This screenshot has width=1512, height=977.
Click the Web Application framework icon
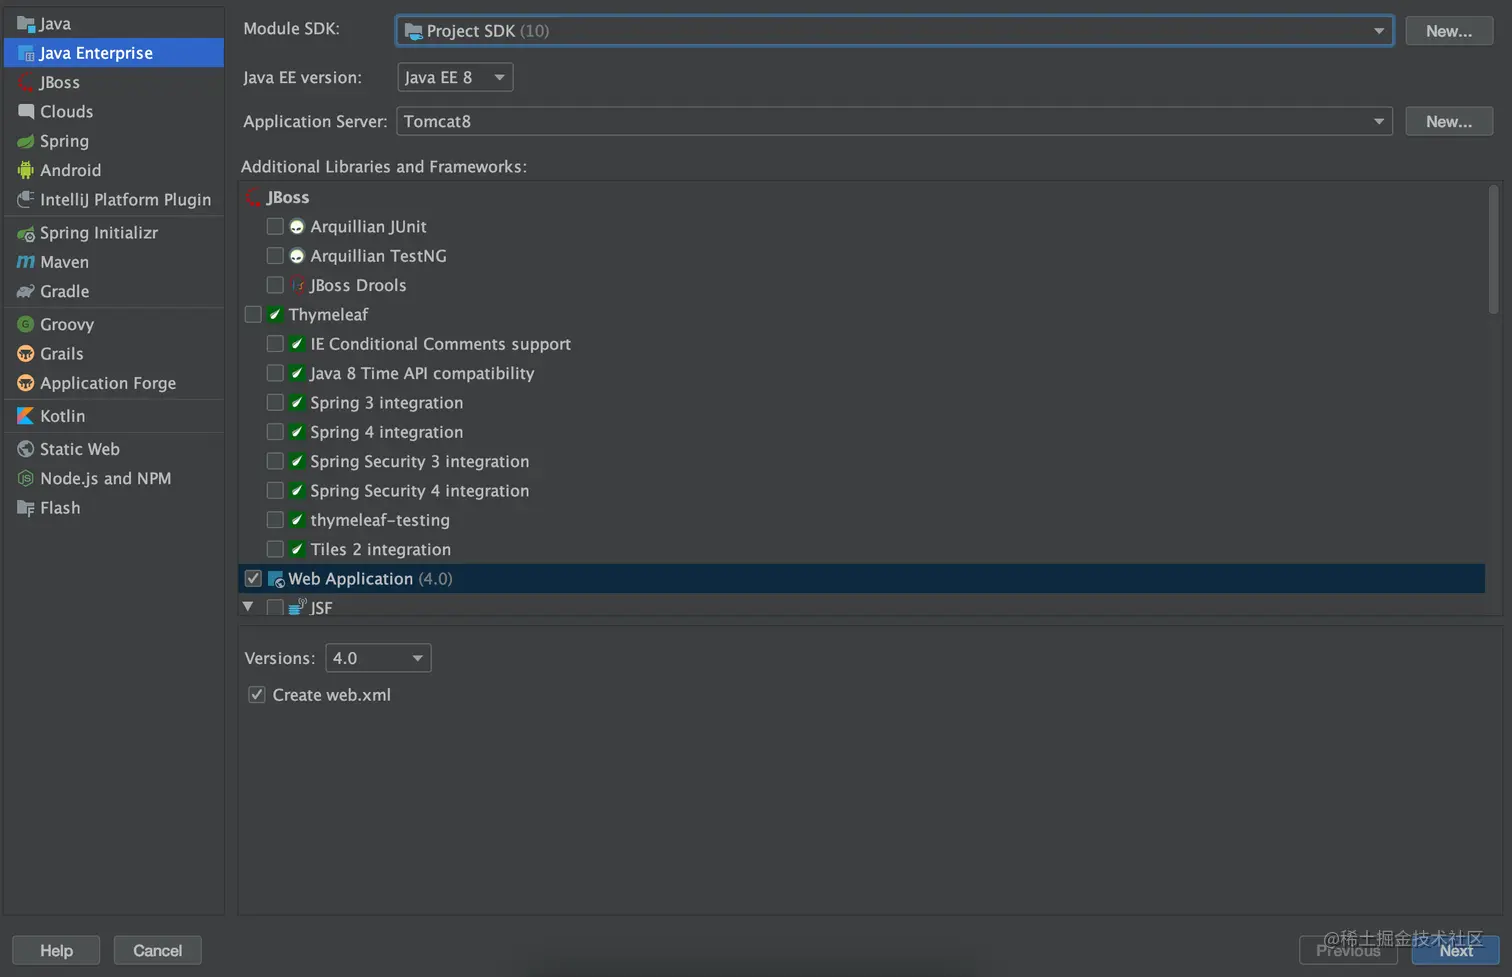click(x=276, y=579)
